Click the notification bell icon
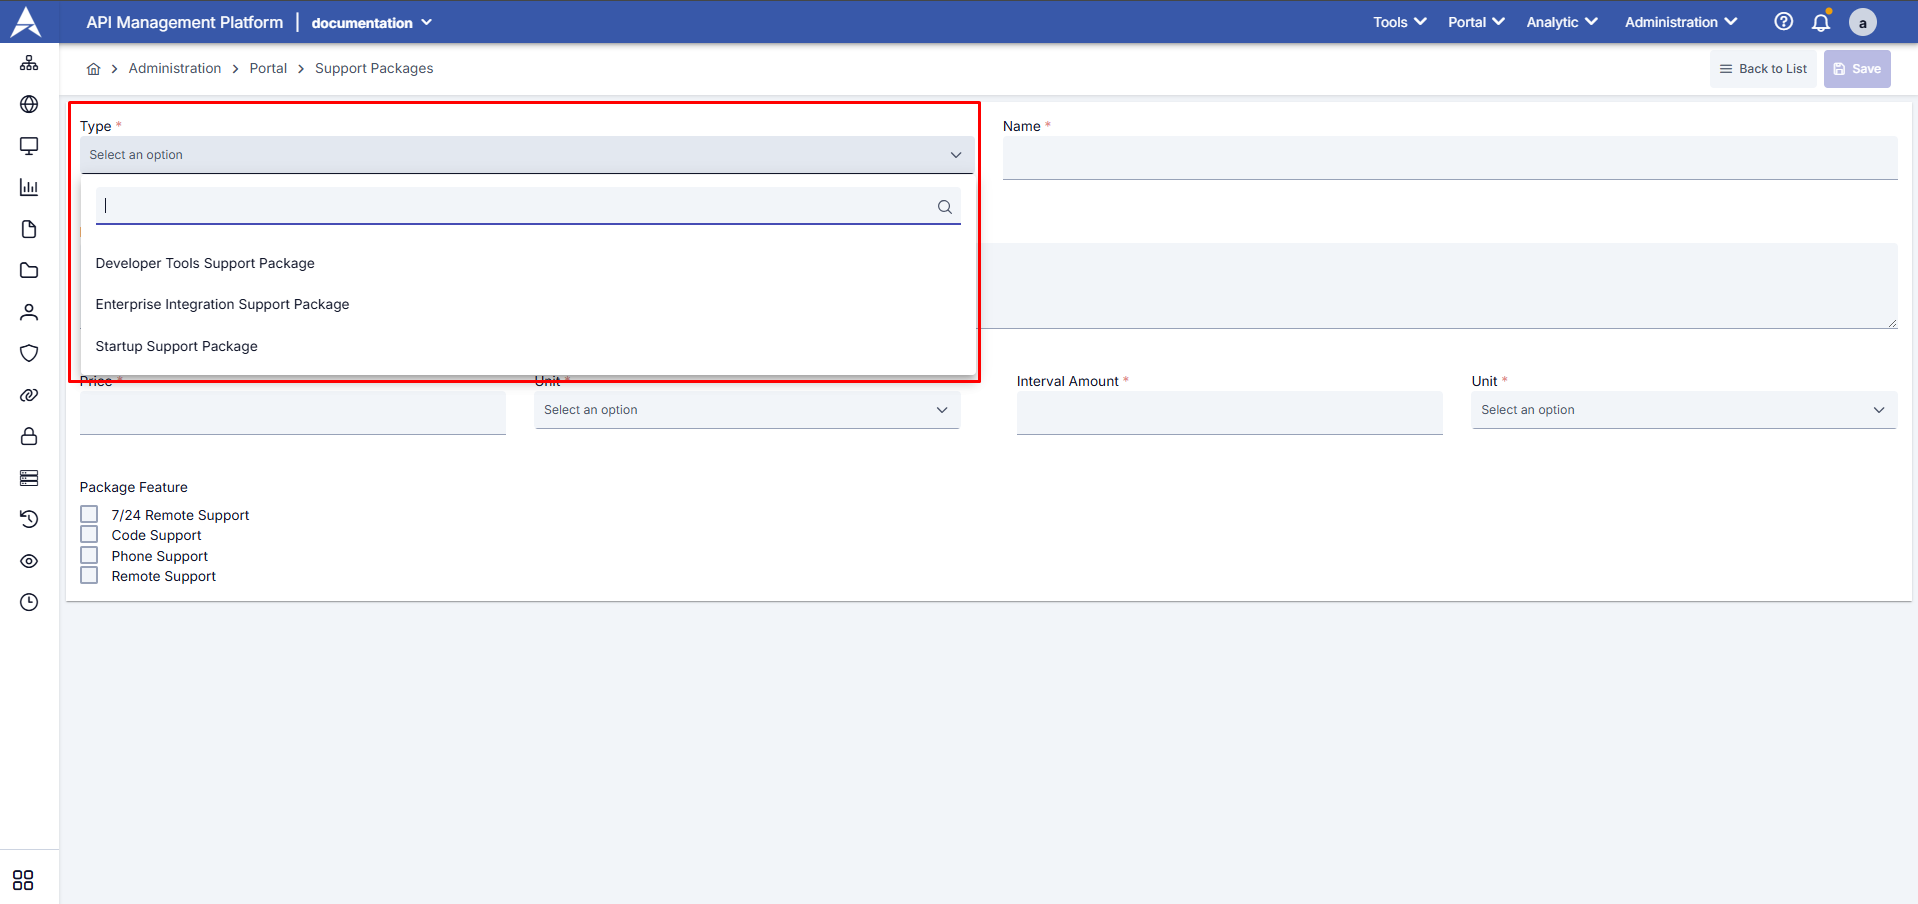1918x904 pixels. tap(1820, 22)
